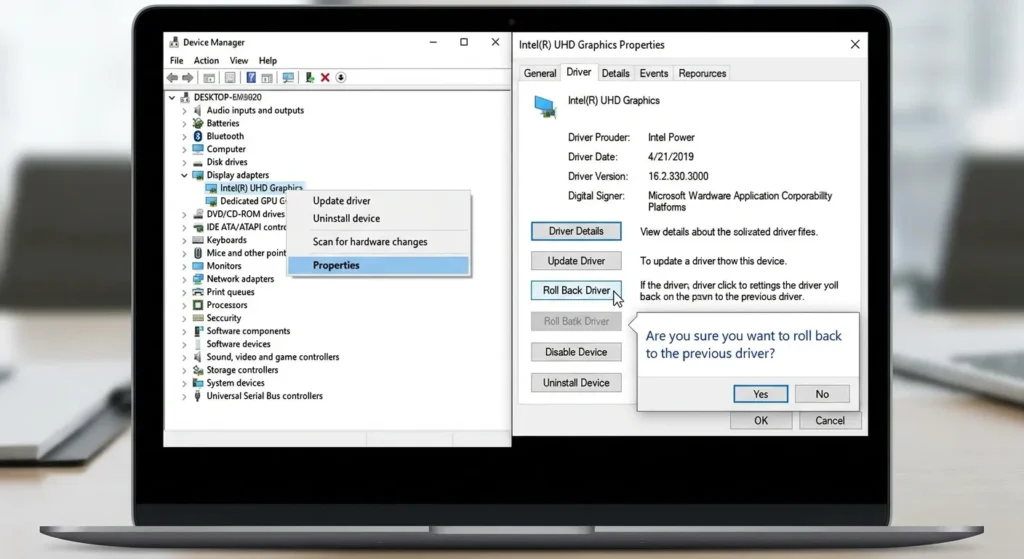Click the circular down-arrow Update driver toolbar icon
The height and width of the screenshot is (559, 1024).
[x=341, y=78]
